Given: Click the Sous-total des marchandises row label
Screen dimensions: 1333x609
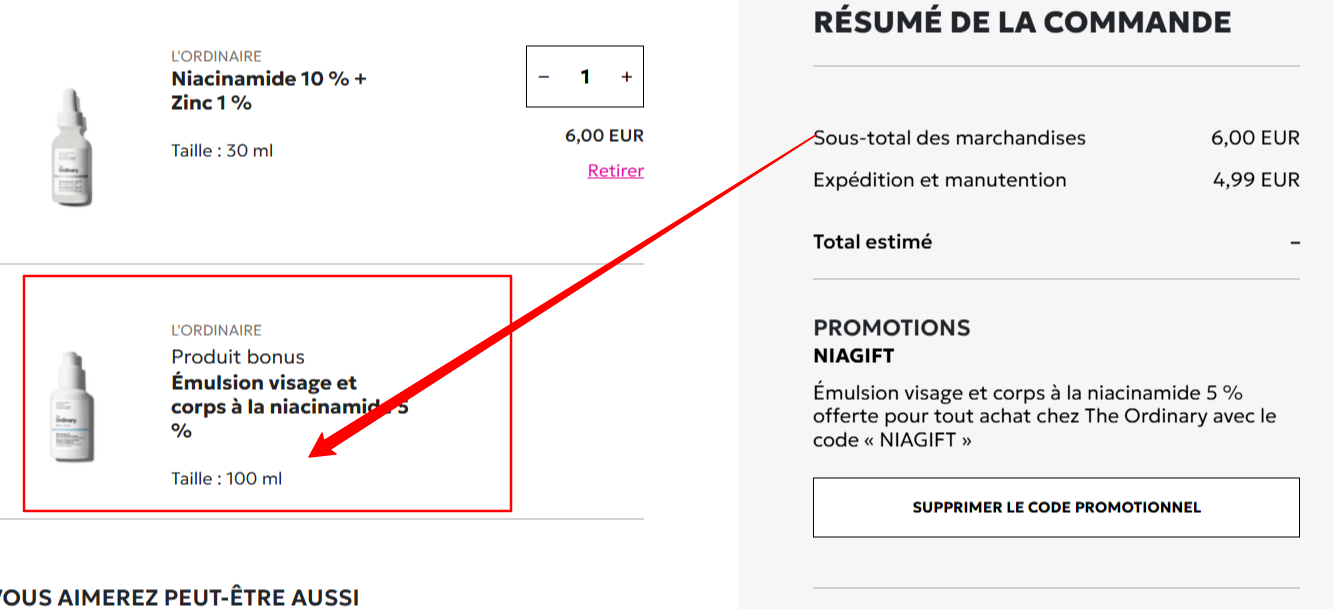Looking at the screenshot, I should tap(949, 138).
